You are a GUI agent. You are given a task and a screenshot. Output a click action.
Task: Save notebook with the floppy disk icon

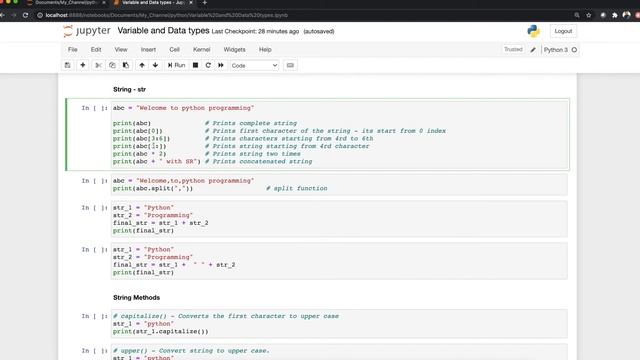coord(68,65)
